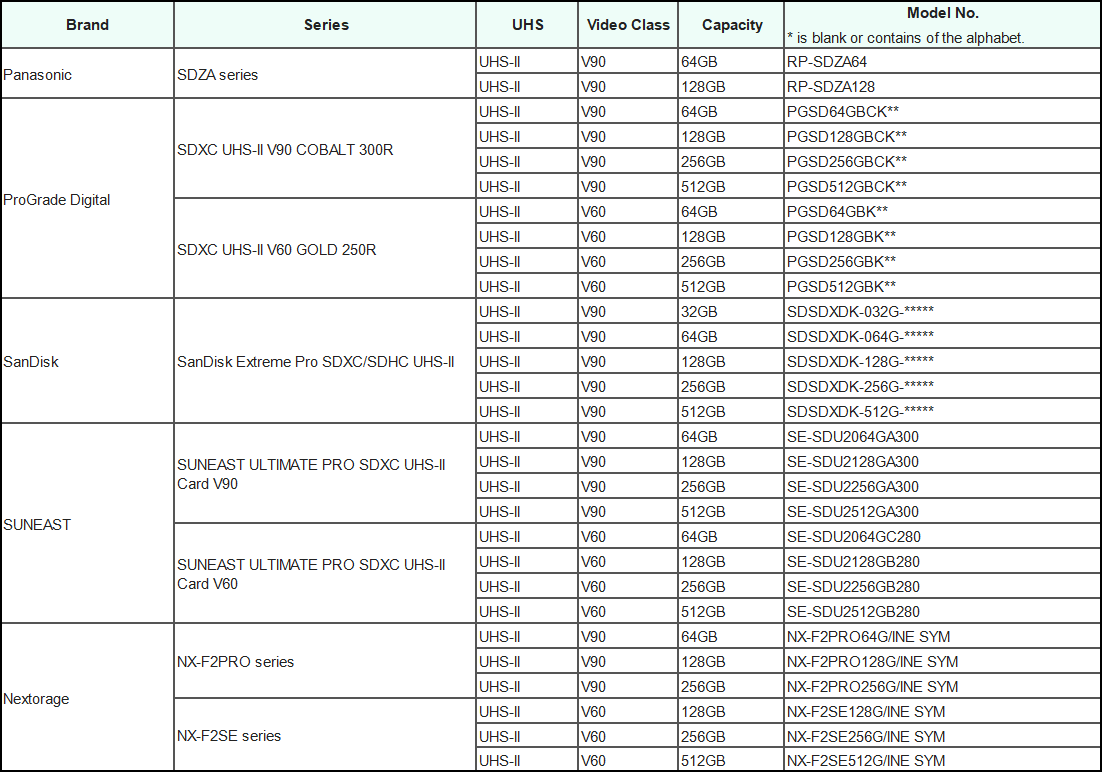Select model NX-F2SE512G/INE SYM

click(942, 760)
